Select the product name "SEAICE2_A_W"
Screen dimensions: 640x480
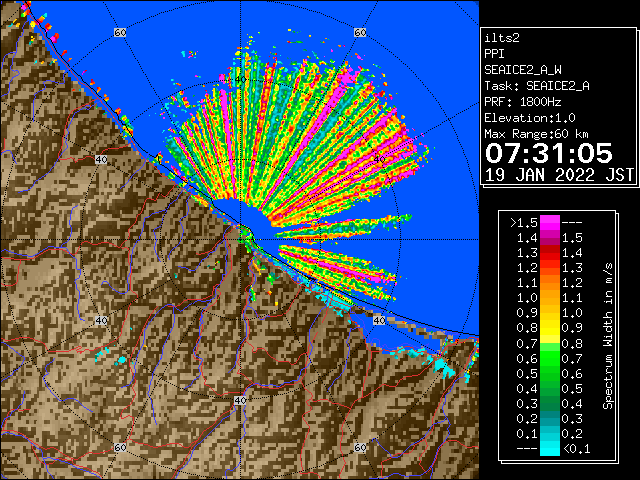pos(523,70)
